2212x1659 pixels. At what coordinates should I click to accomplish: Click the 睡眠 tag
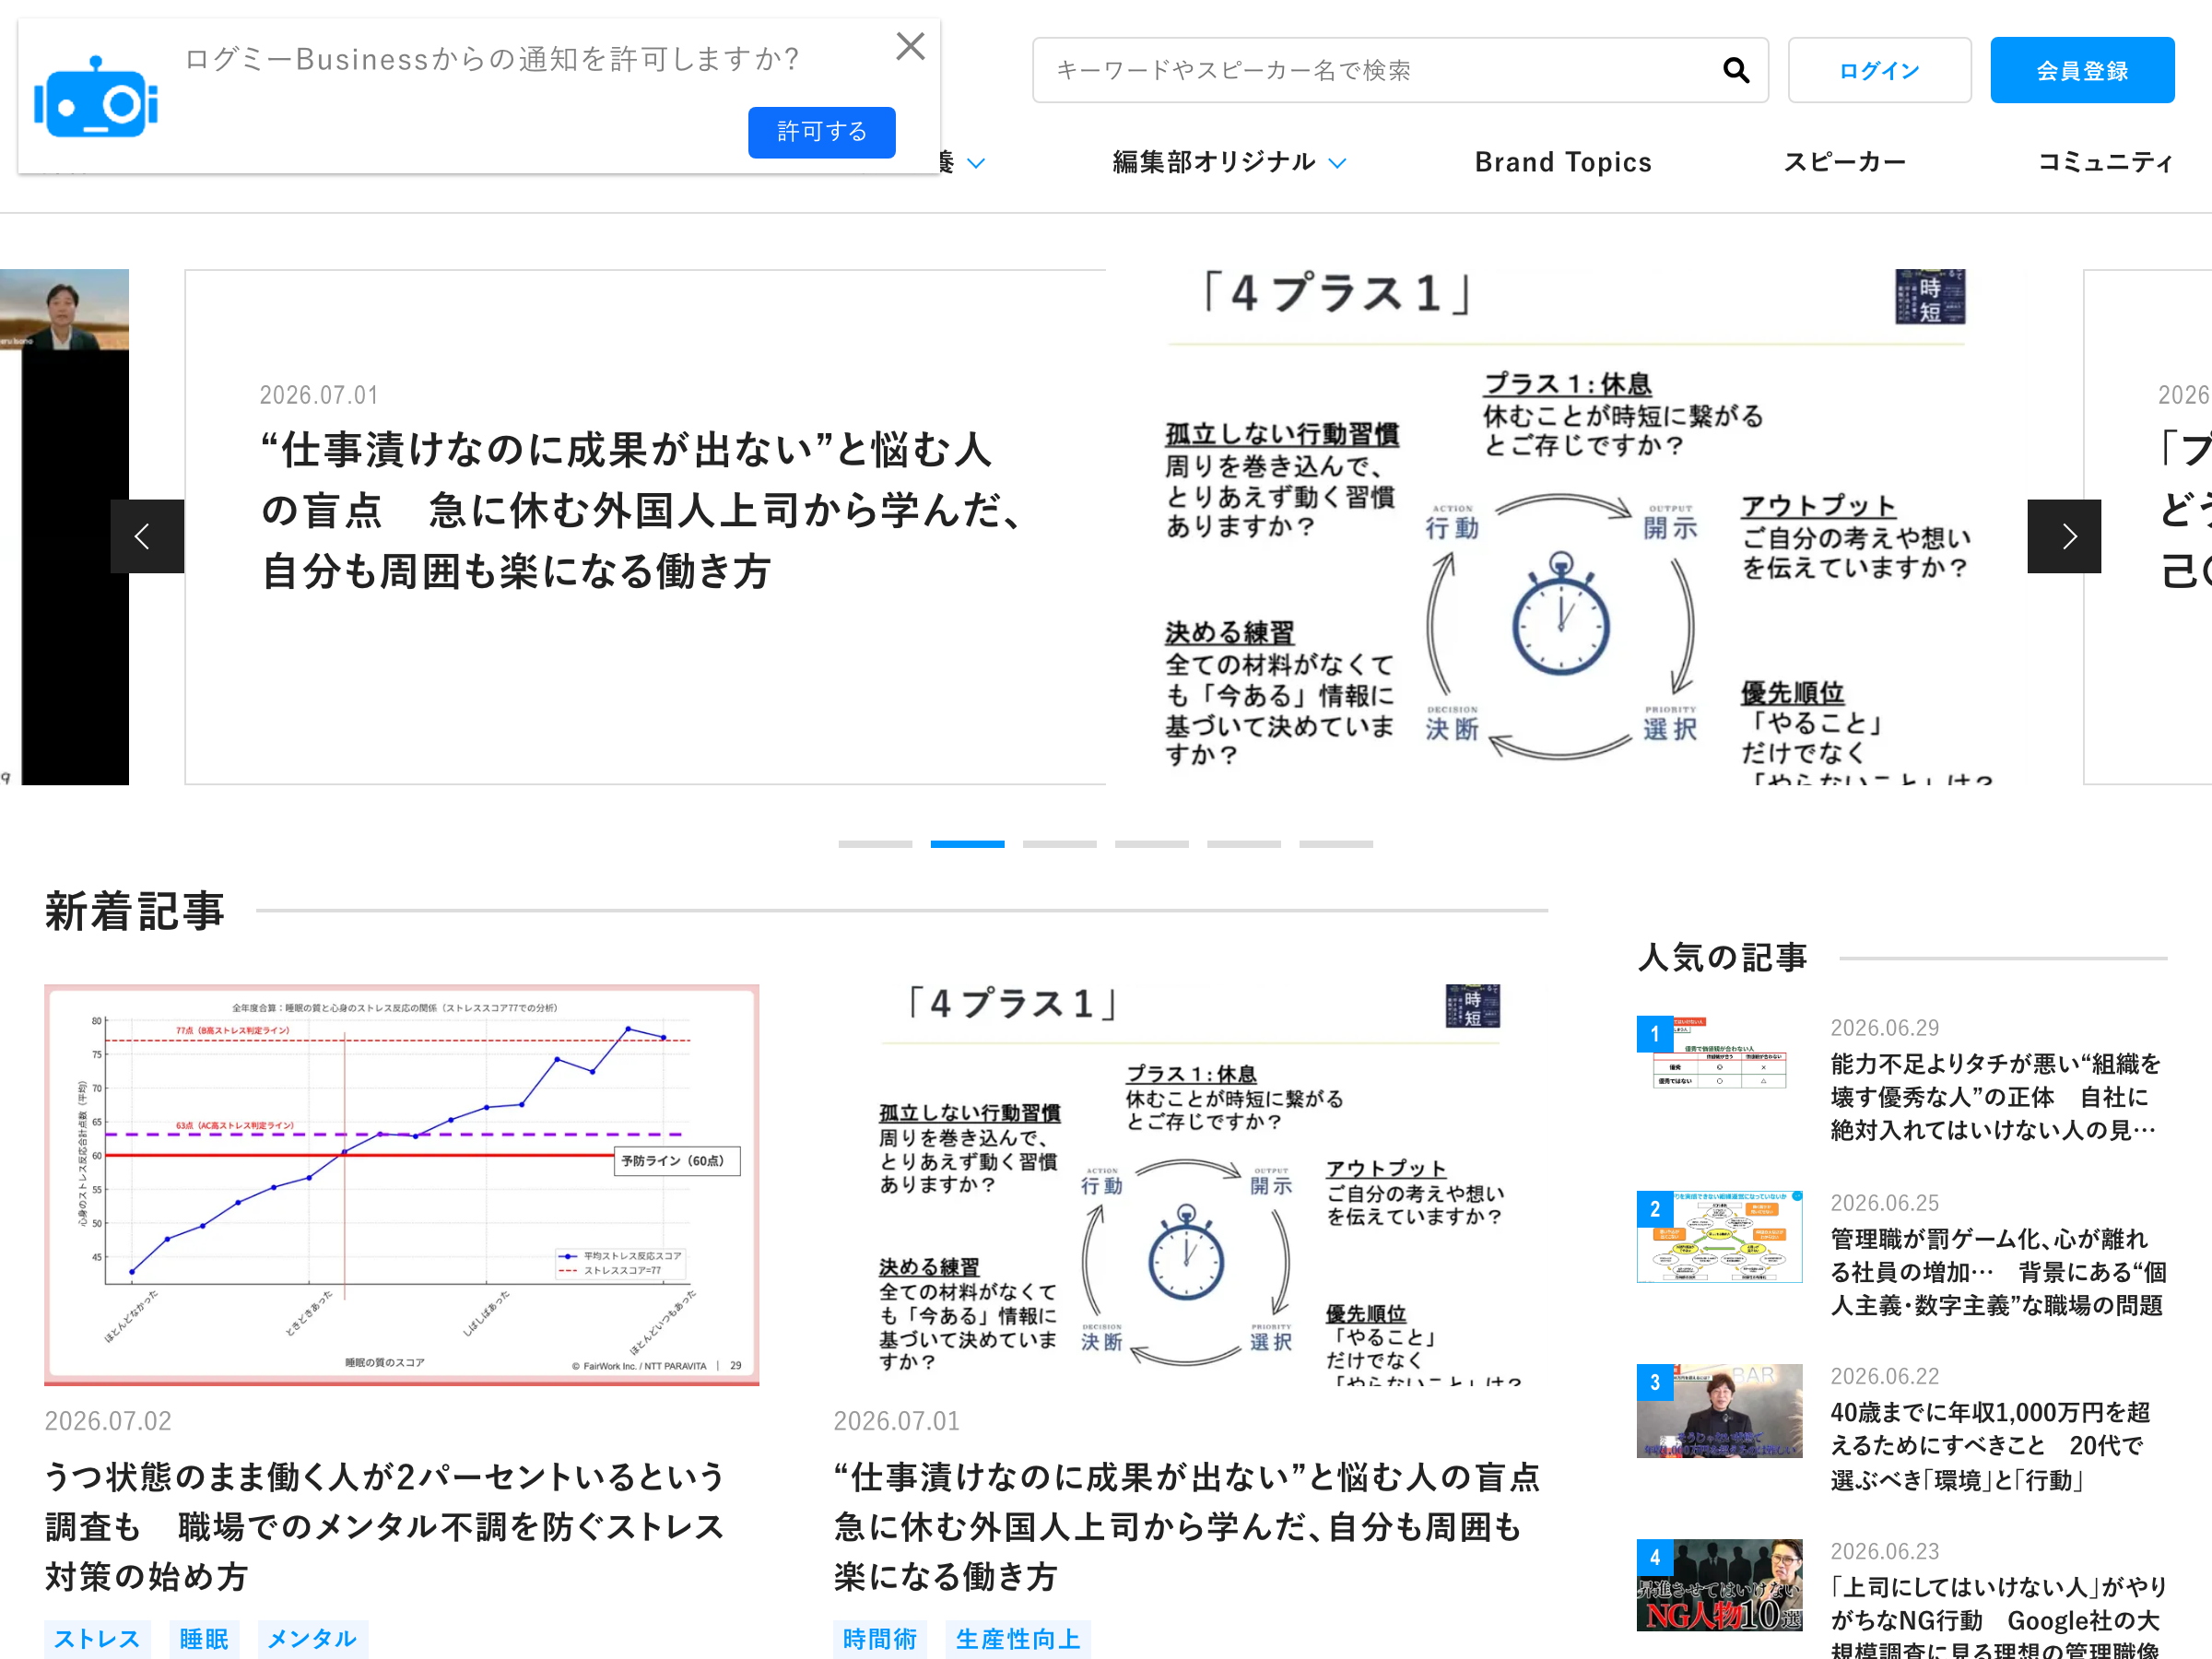tap(204, 1638)
